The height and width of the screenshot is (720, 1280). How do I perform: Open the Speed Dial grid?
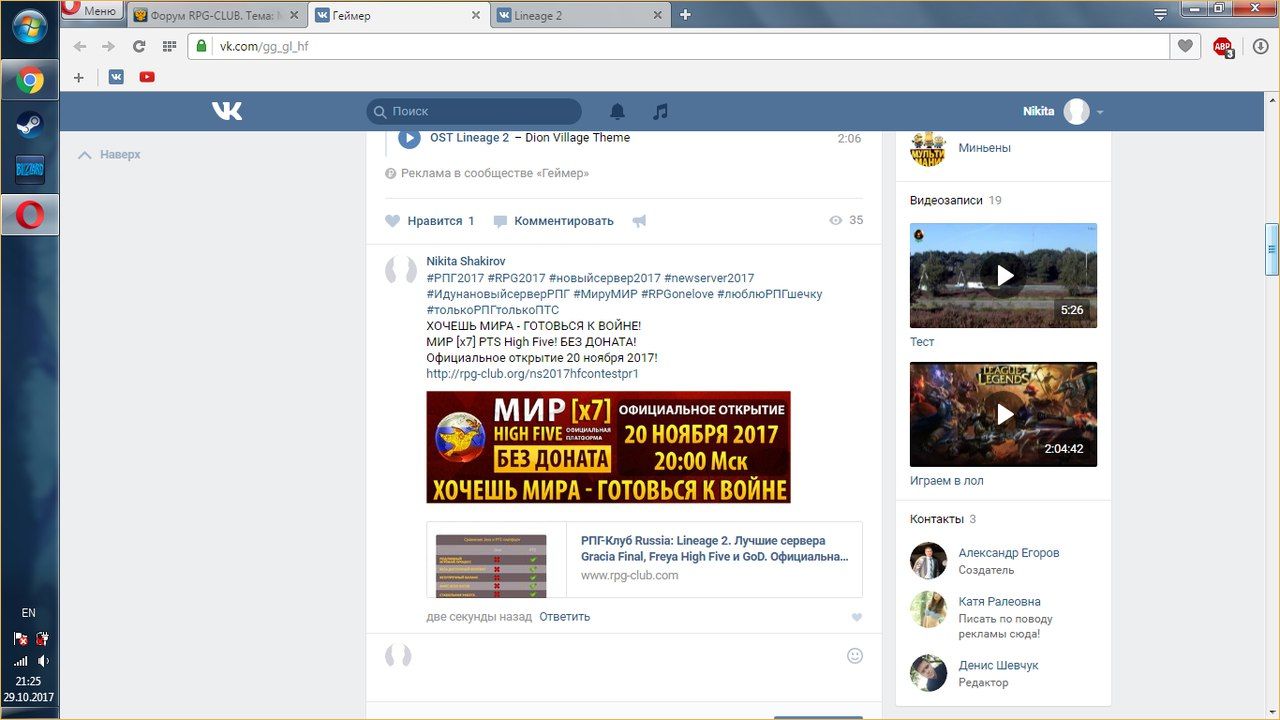(169, 46)
